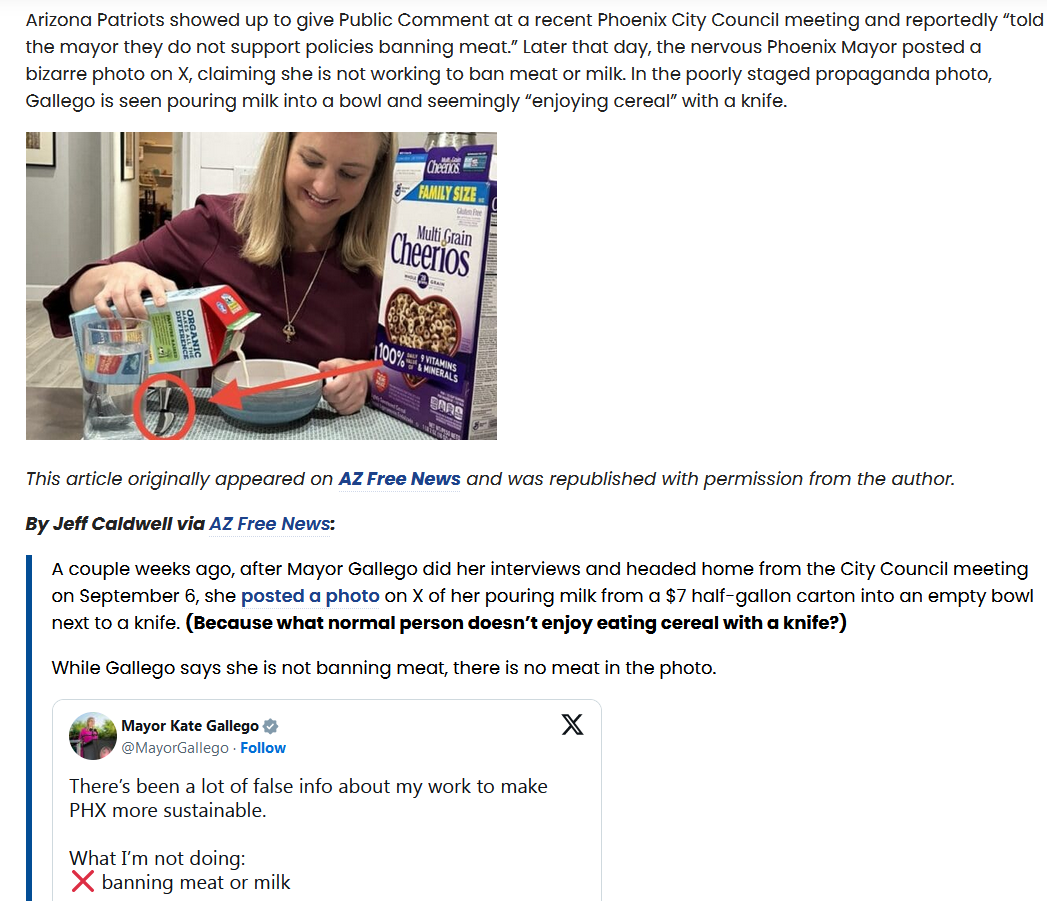Click the verified badge beside Mayor Kate Gallego

click(270, 726)
